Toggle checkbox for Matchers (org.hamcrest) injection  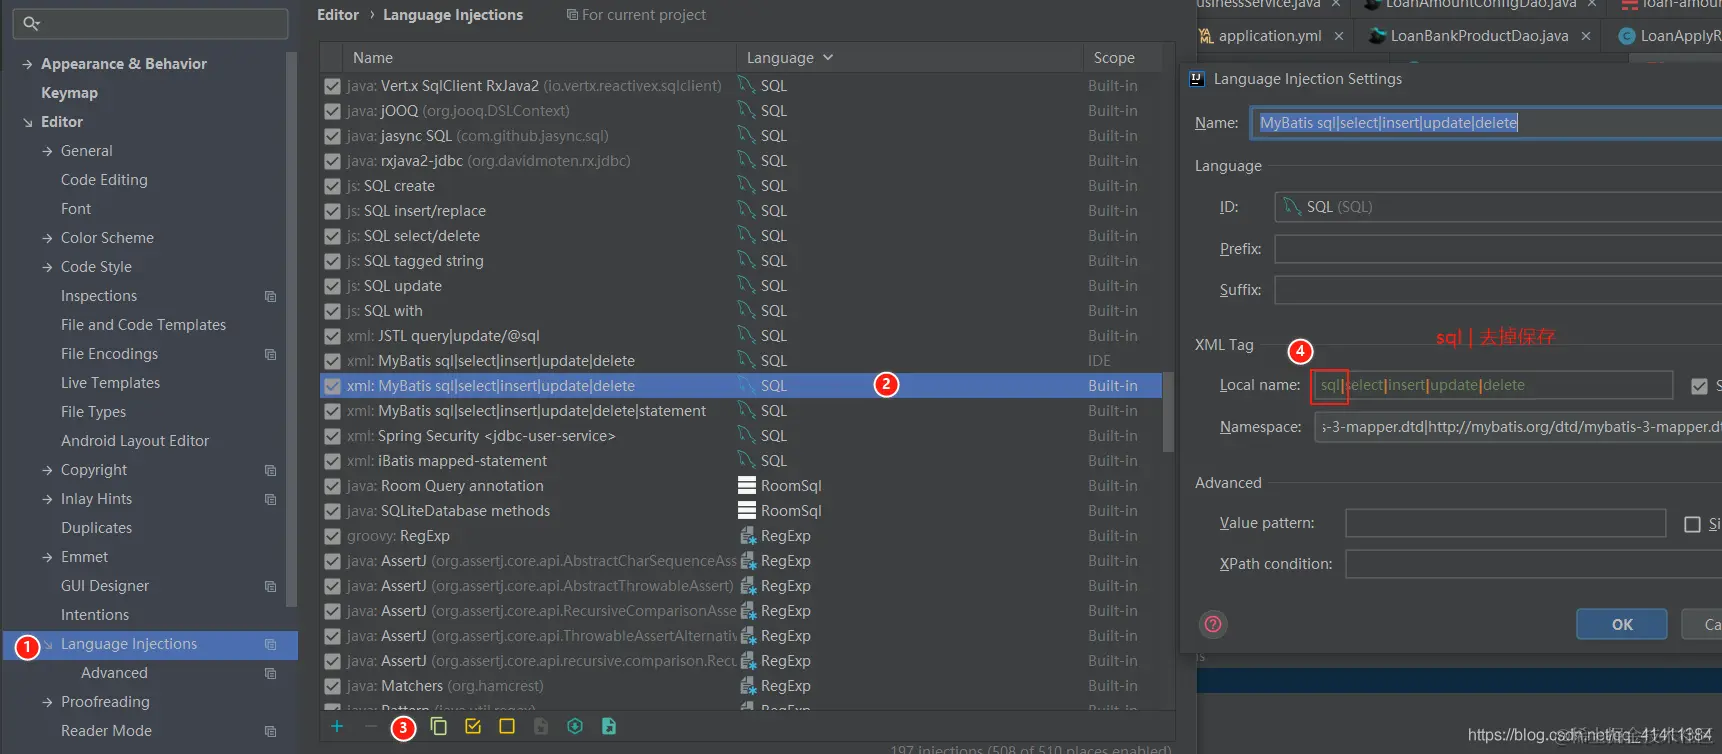click(x=333, y=686)
